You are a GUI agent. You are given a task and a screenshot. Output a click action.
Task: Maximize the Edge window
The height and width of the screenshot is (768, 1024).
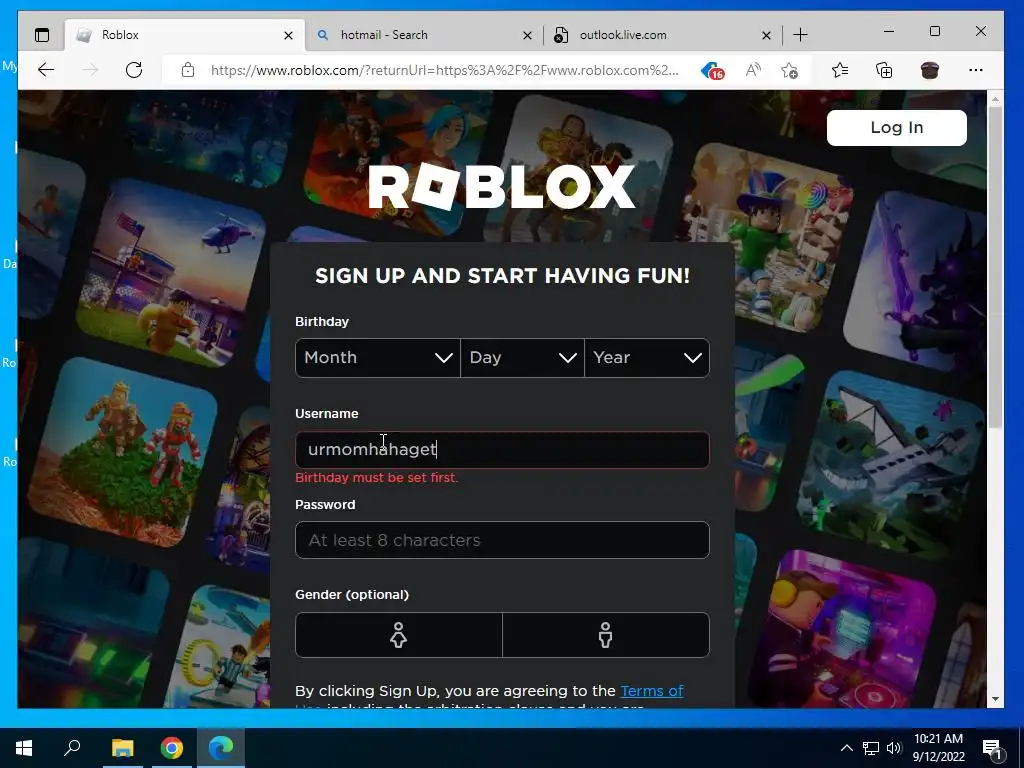(x=935, y=31)
